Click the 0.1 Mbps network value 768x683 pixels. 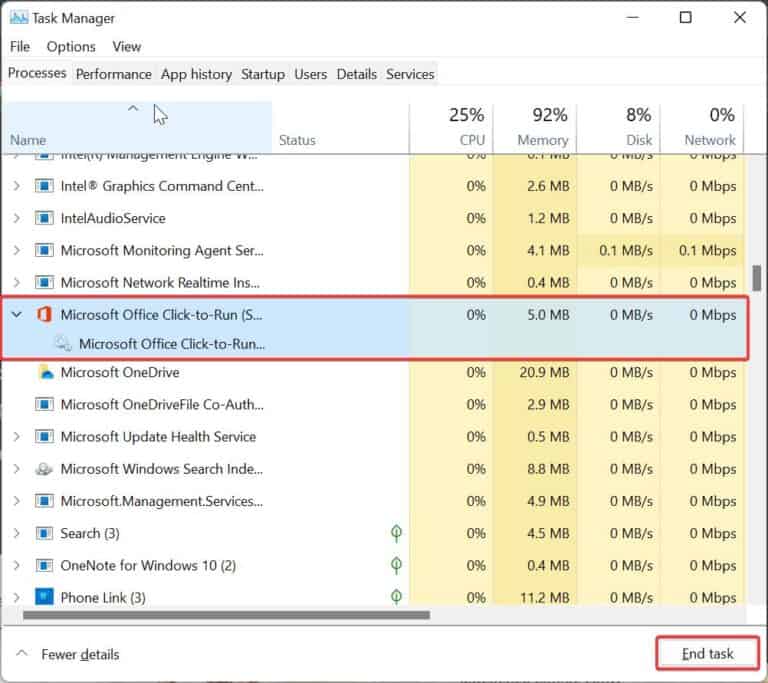(708, 250)
